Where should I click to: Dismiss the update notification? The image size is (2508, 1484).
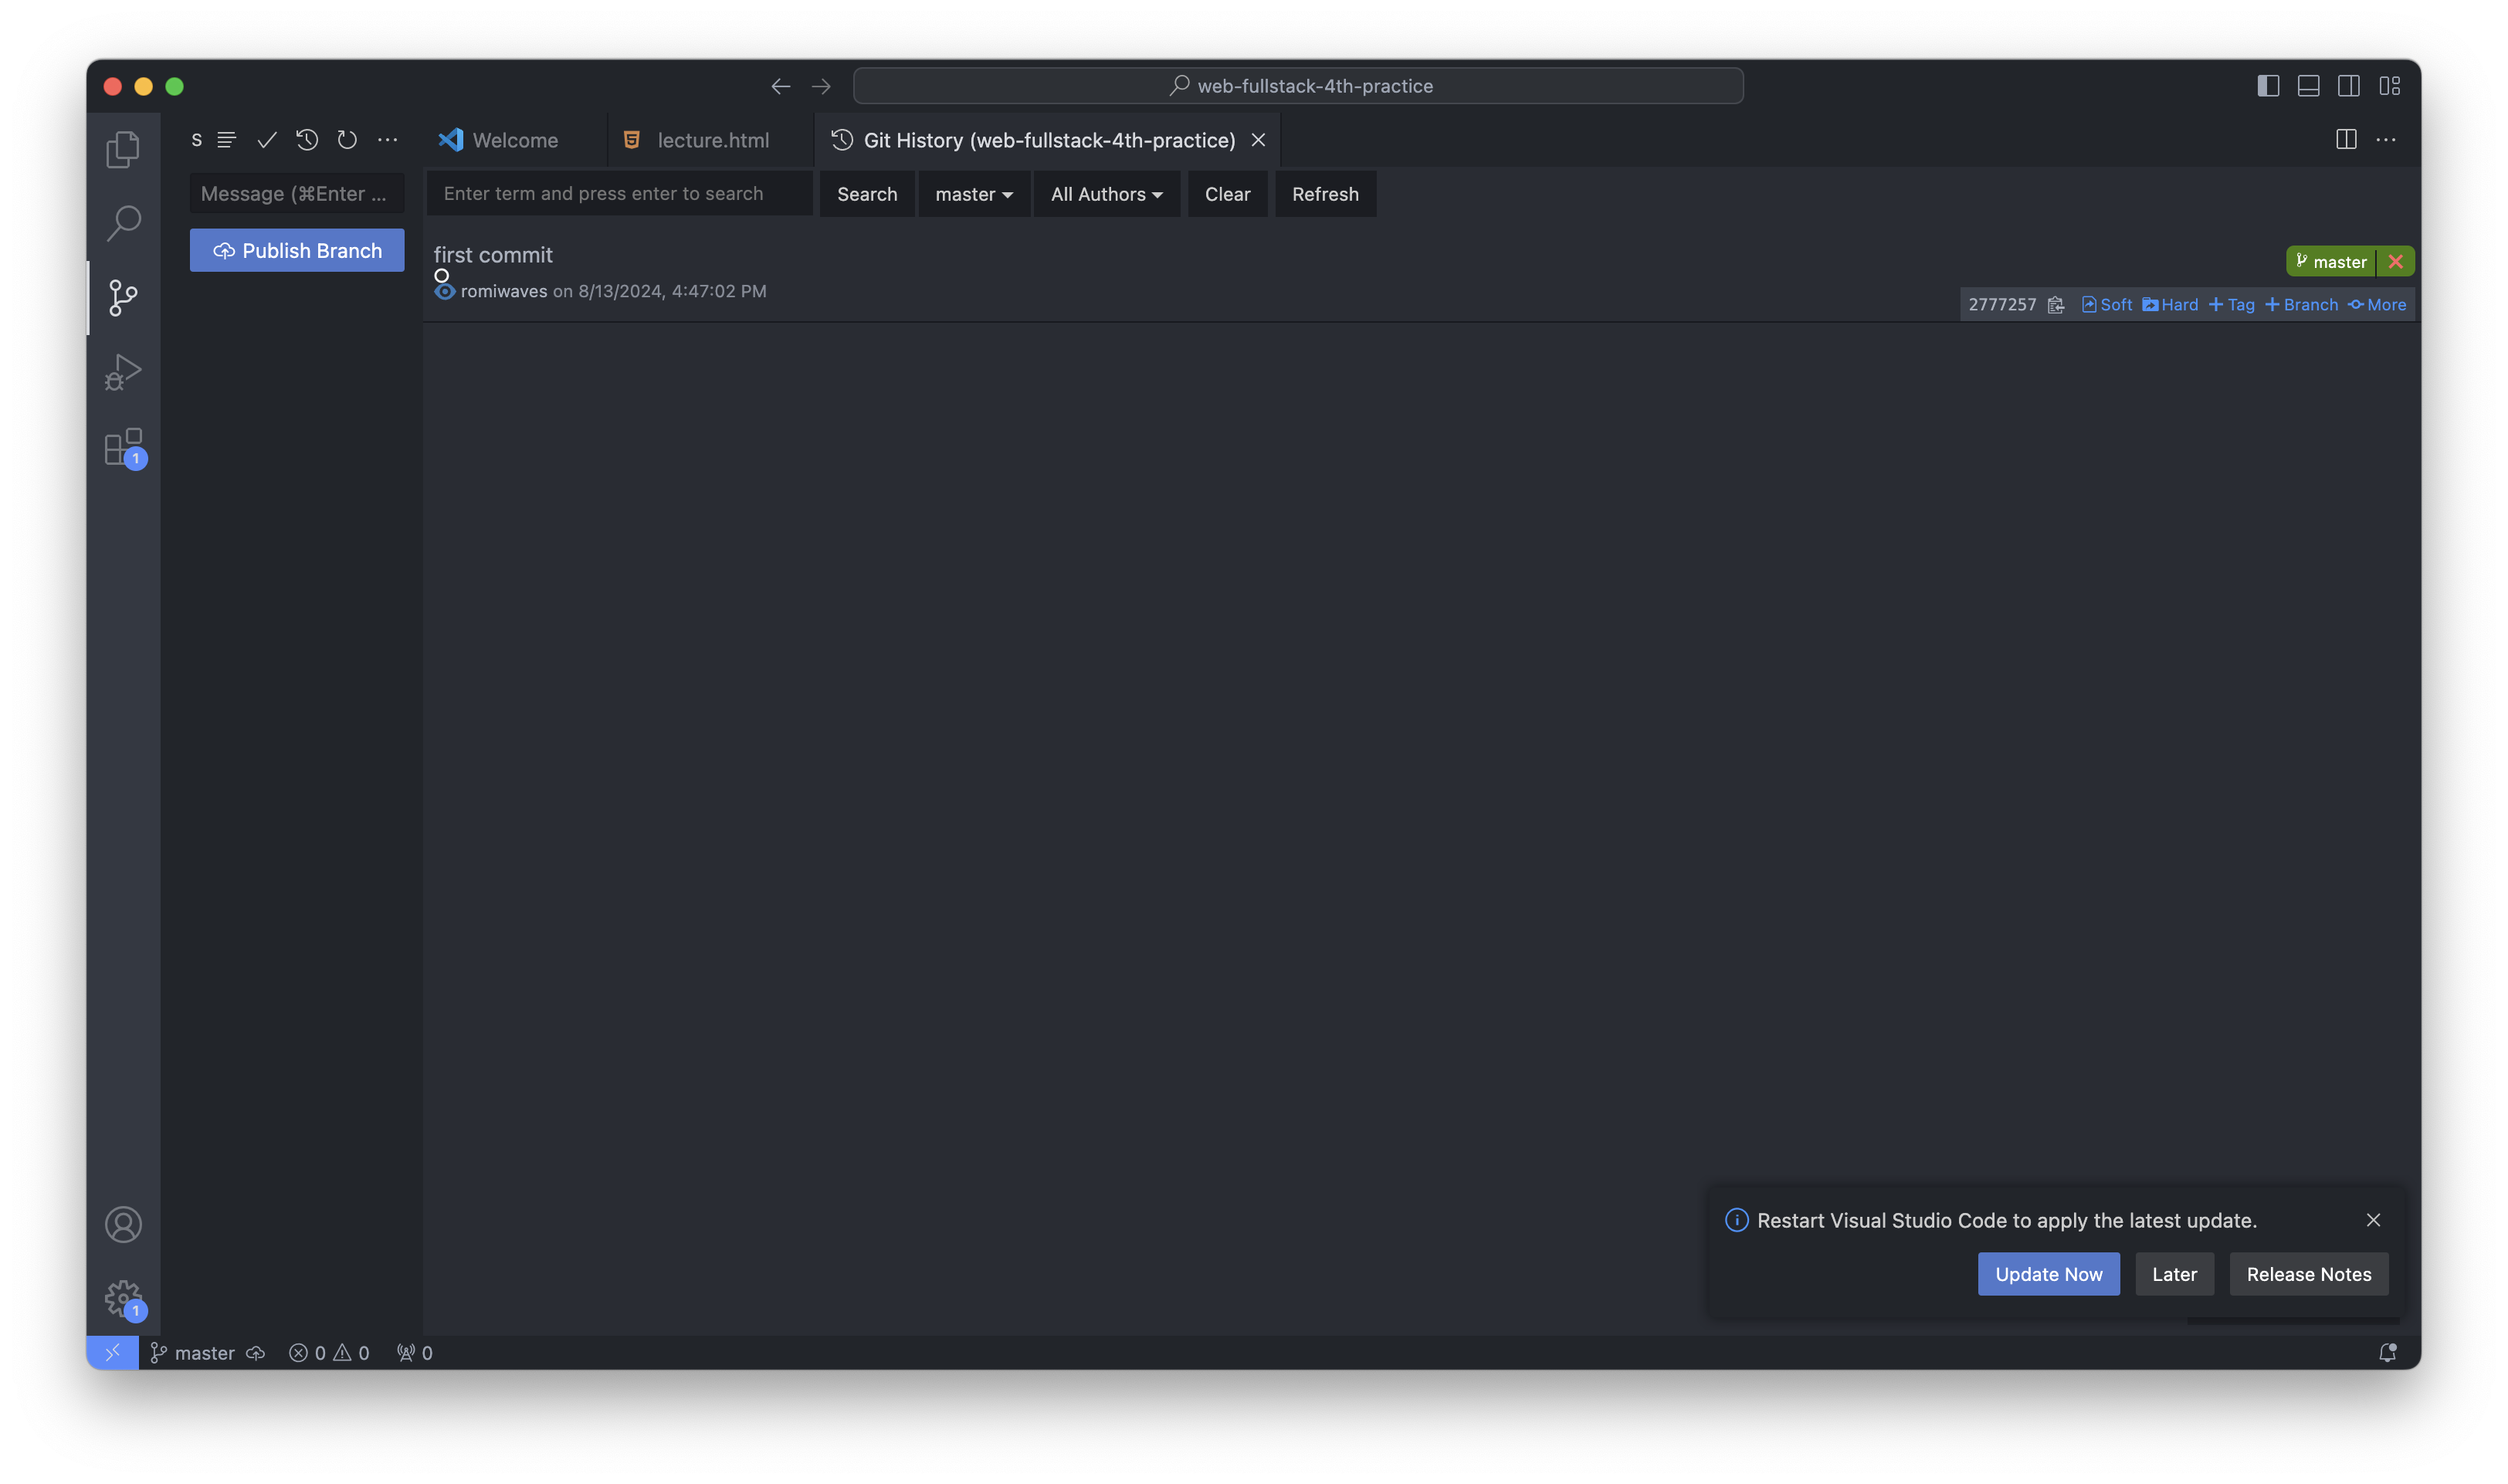[x=2373, y=1220]
